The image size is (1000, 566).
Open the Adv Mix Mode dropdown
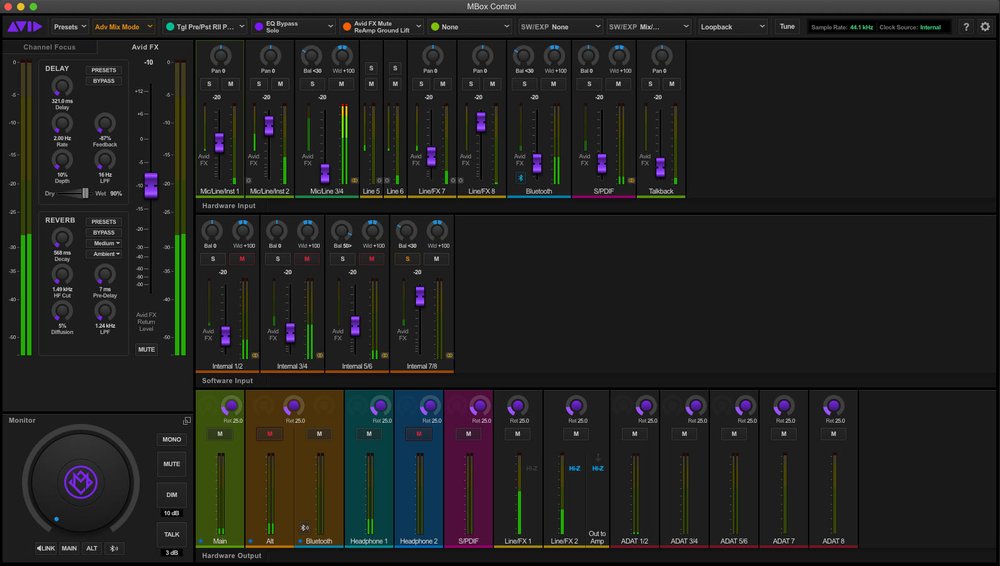pyautogui.click(x=123, y=27)
